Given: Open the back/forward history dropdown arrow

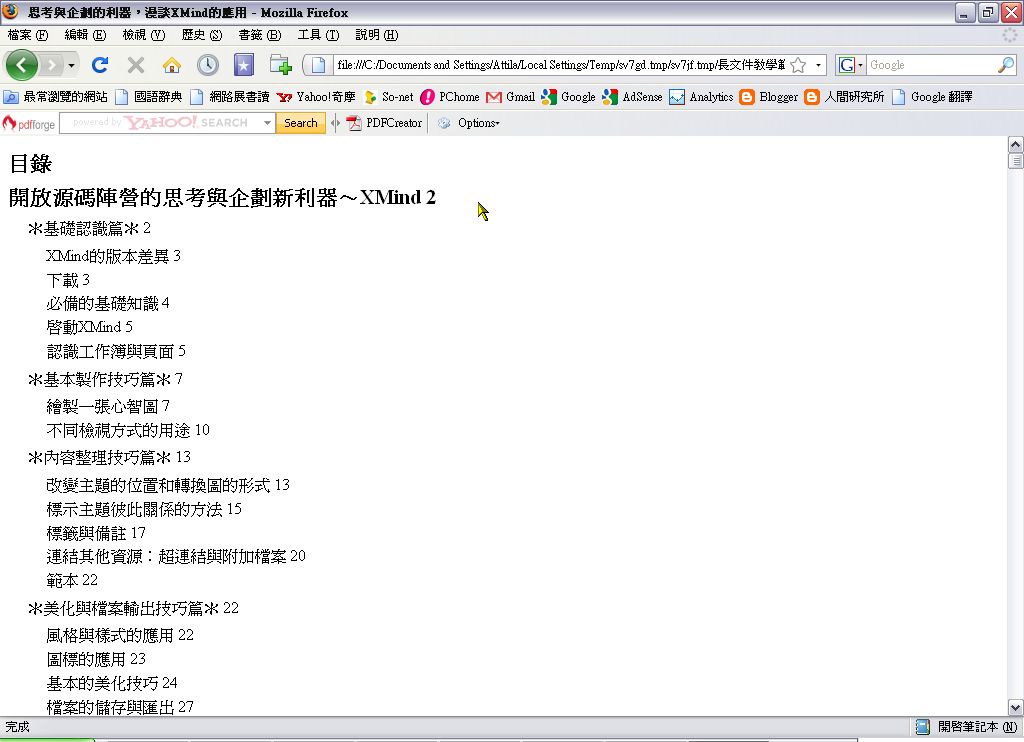Looking at the screenshot, I should [x=71, y=65].
